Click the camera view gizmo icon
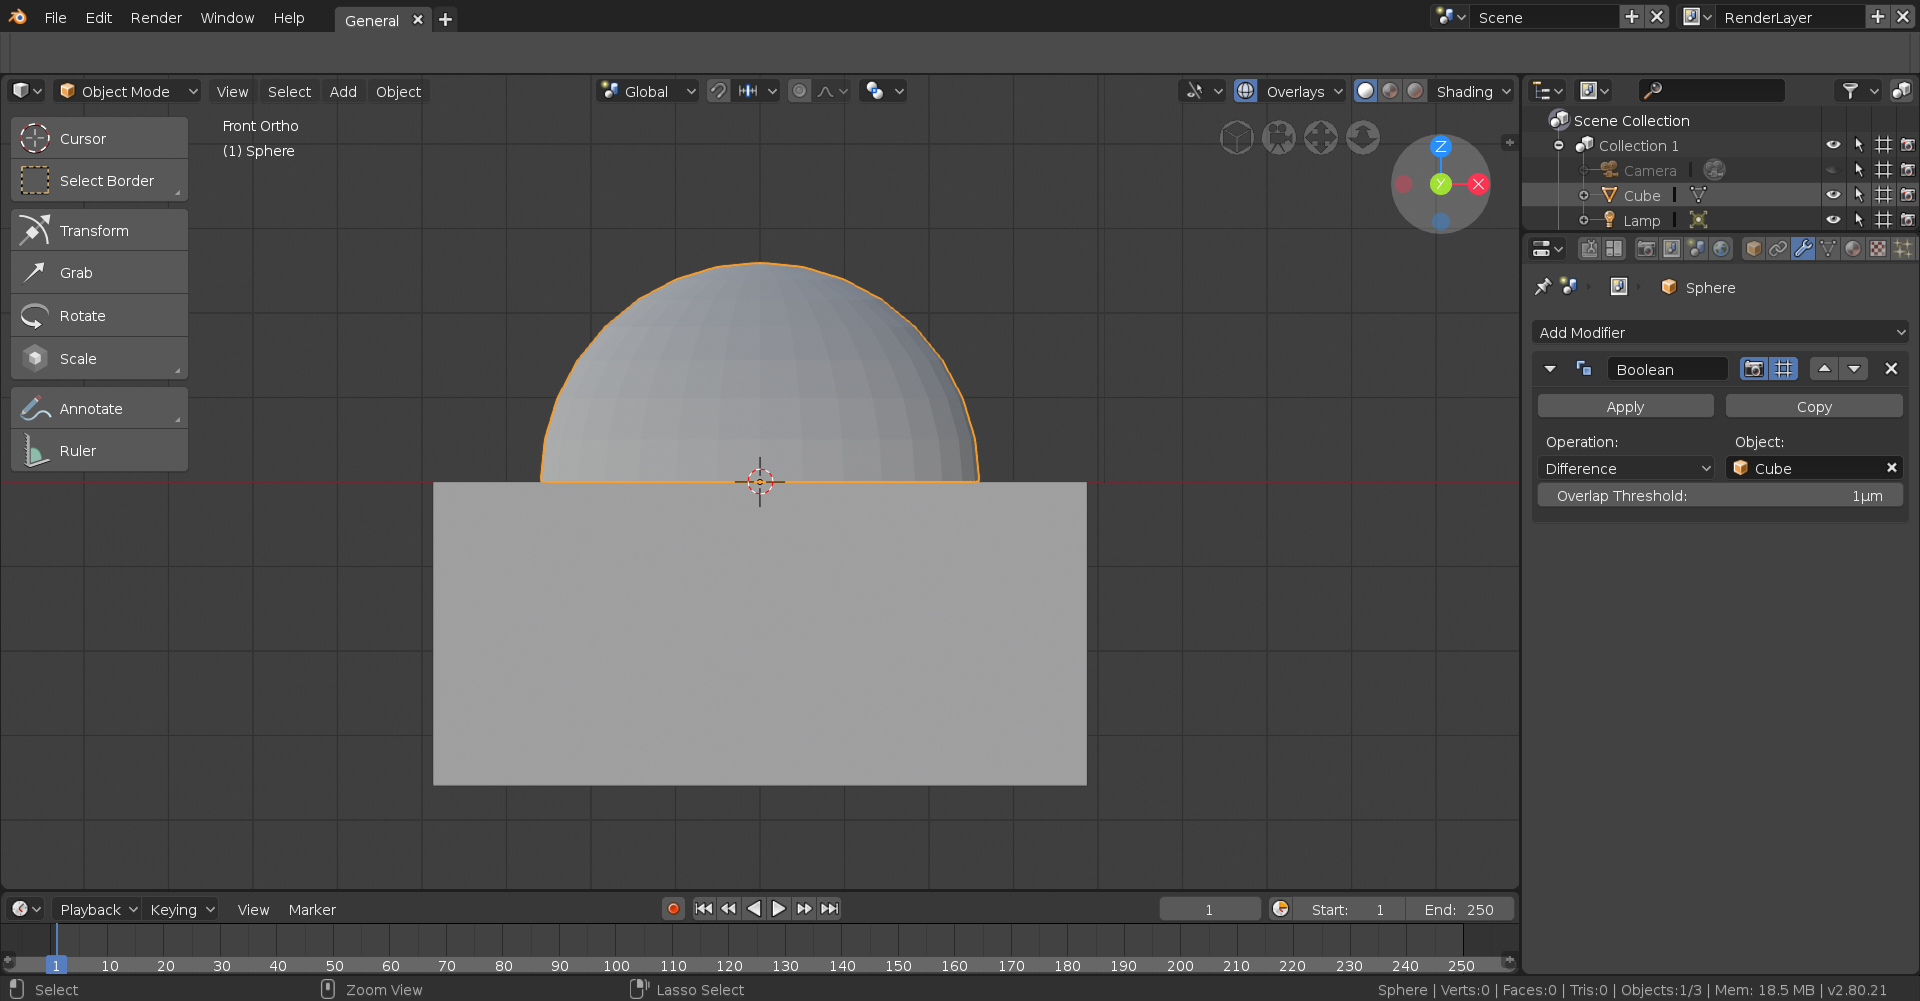This screenshot has height=1001, width=1920. pos(1278,138)
